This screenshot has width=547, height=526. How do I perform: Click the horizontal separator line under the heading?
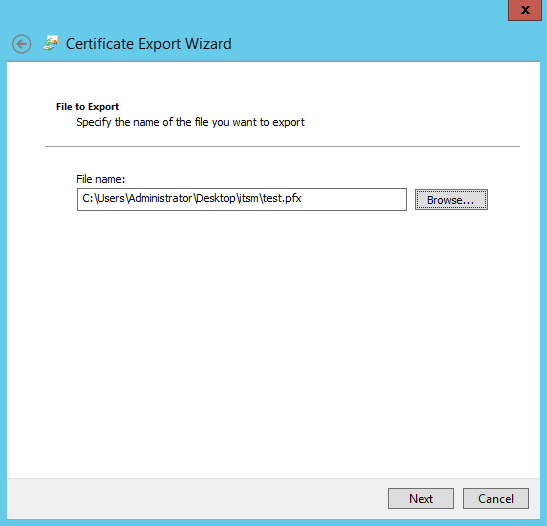tap(282, 146)
